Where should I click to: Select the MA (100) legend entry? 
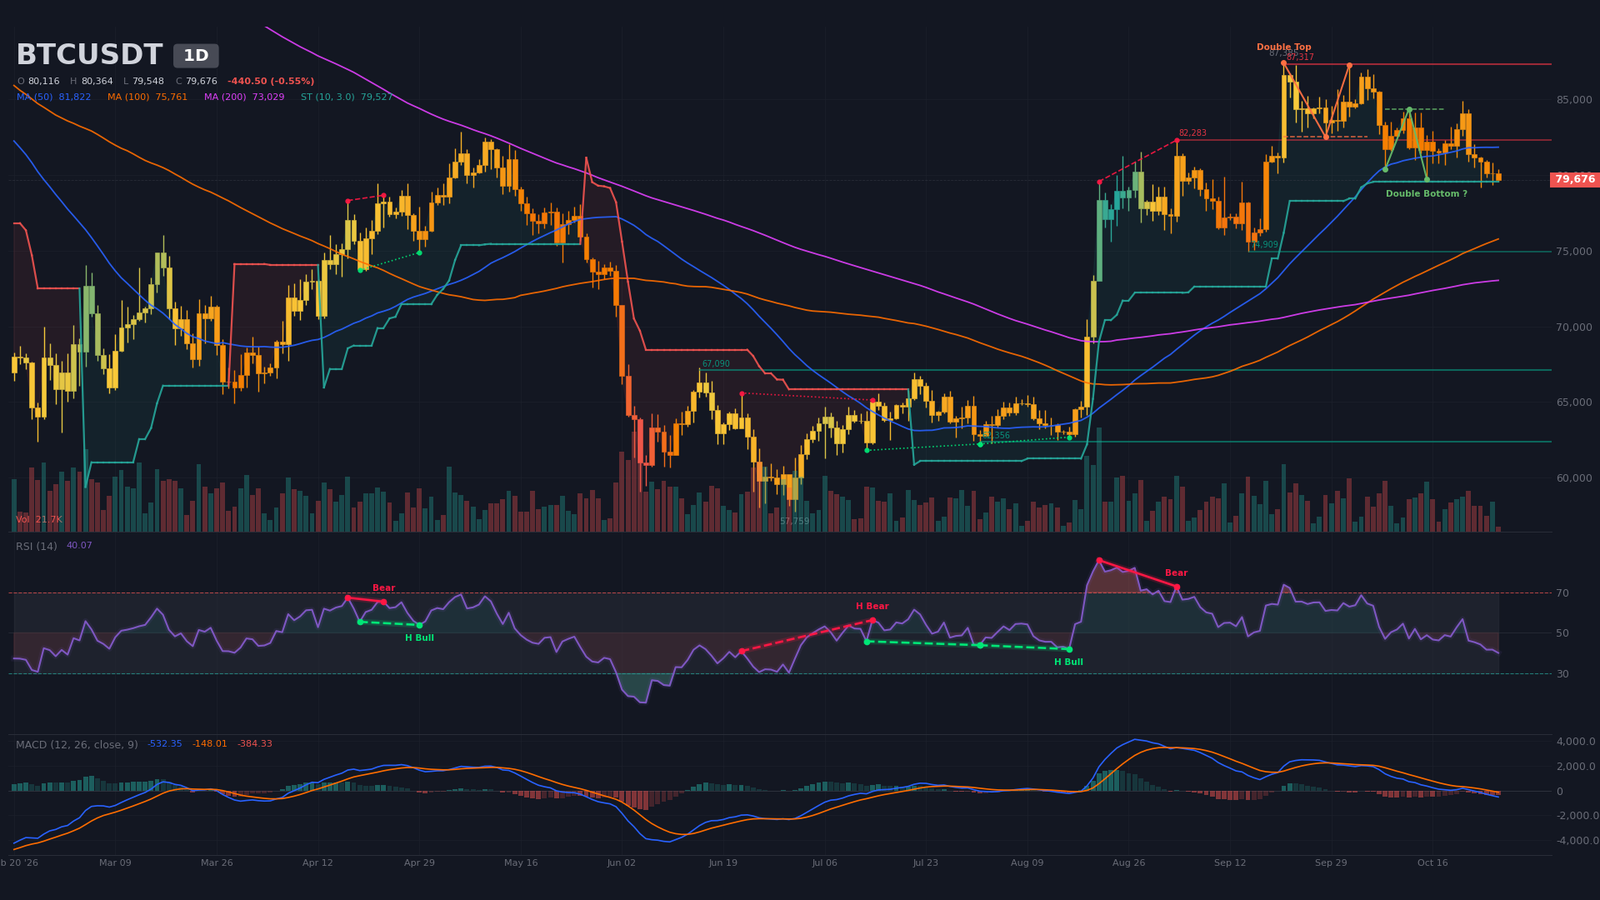click(147, 97)
